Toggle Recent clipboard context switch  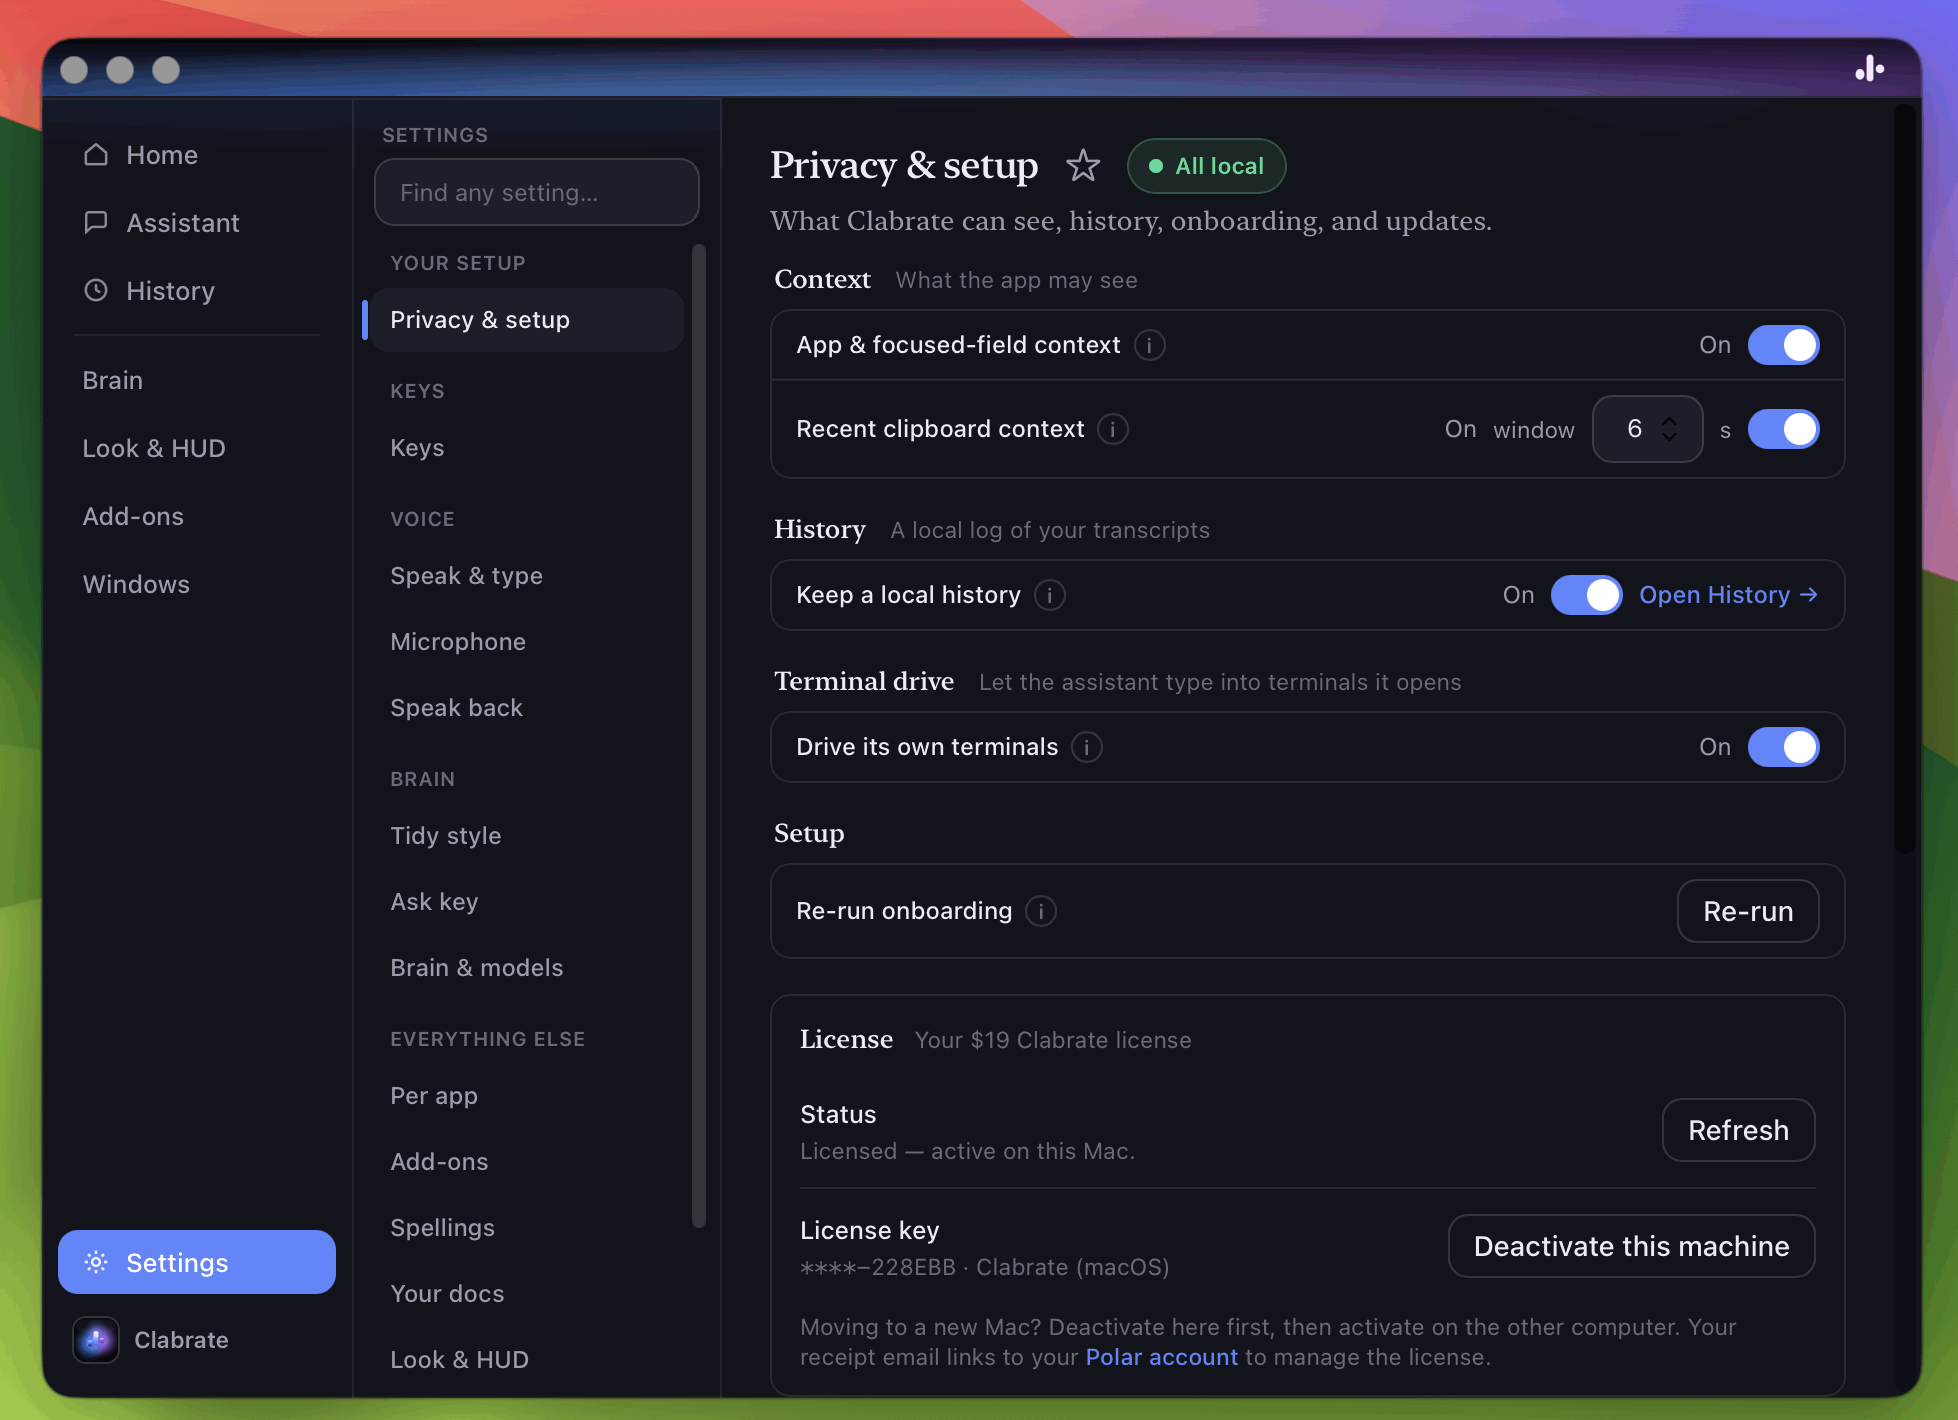click(1783, 429)
